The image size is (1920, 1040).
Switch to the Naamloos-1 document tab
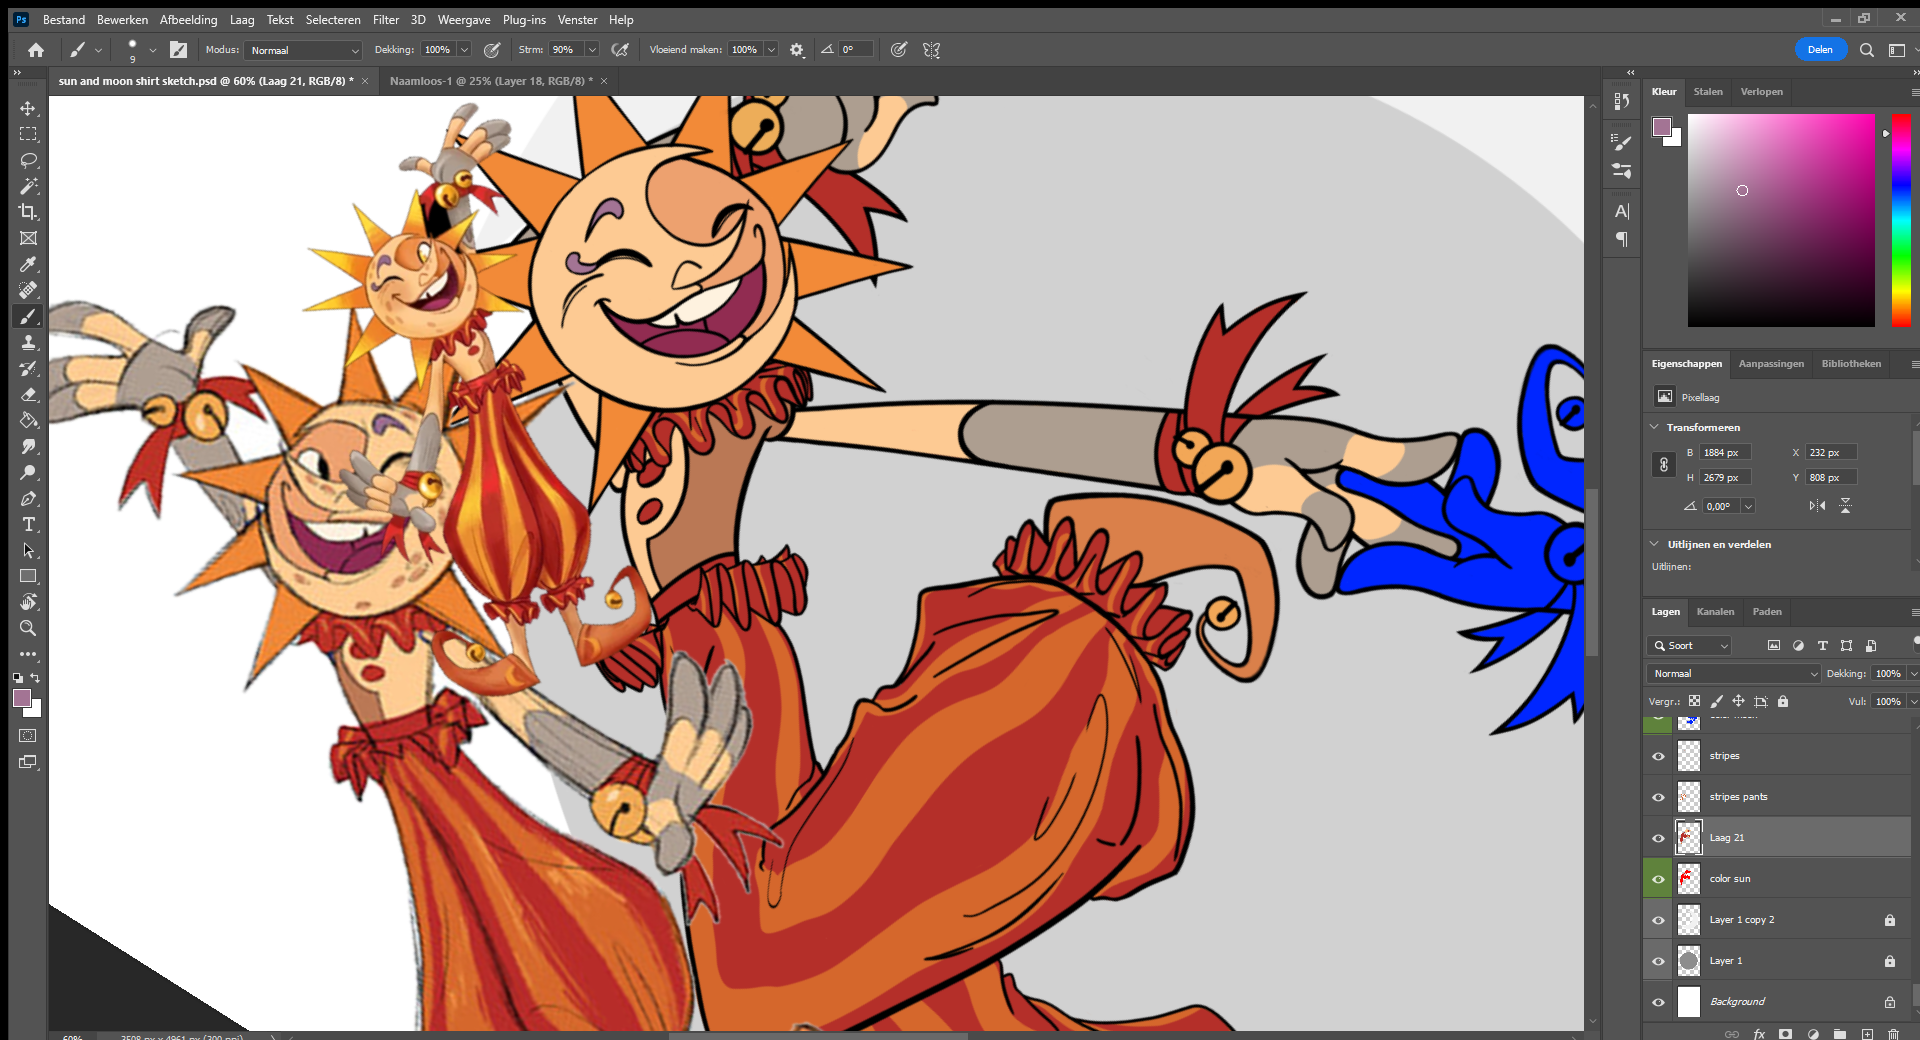(x=491, y=81)
